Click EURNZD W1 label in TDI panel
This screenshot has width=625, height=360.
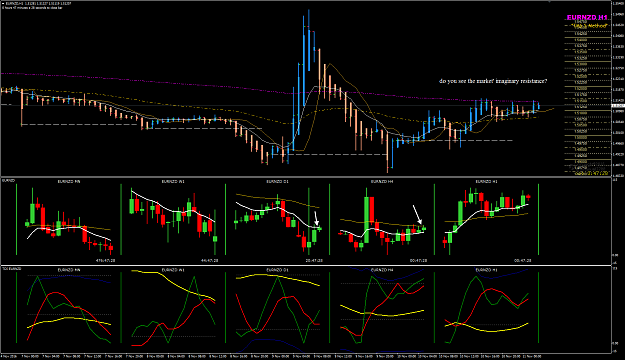pos(173,270)
